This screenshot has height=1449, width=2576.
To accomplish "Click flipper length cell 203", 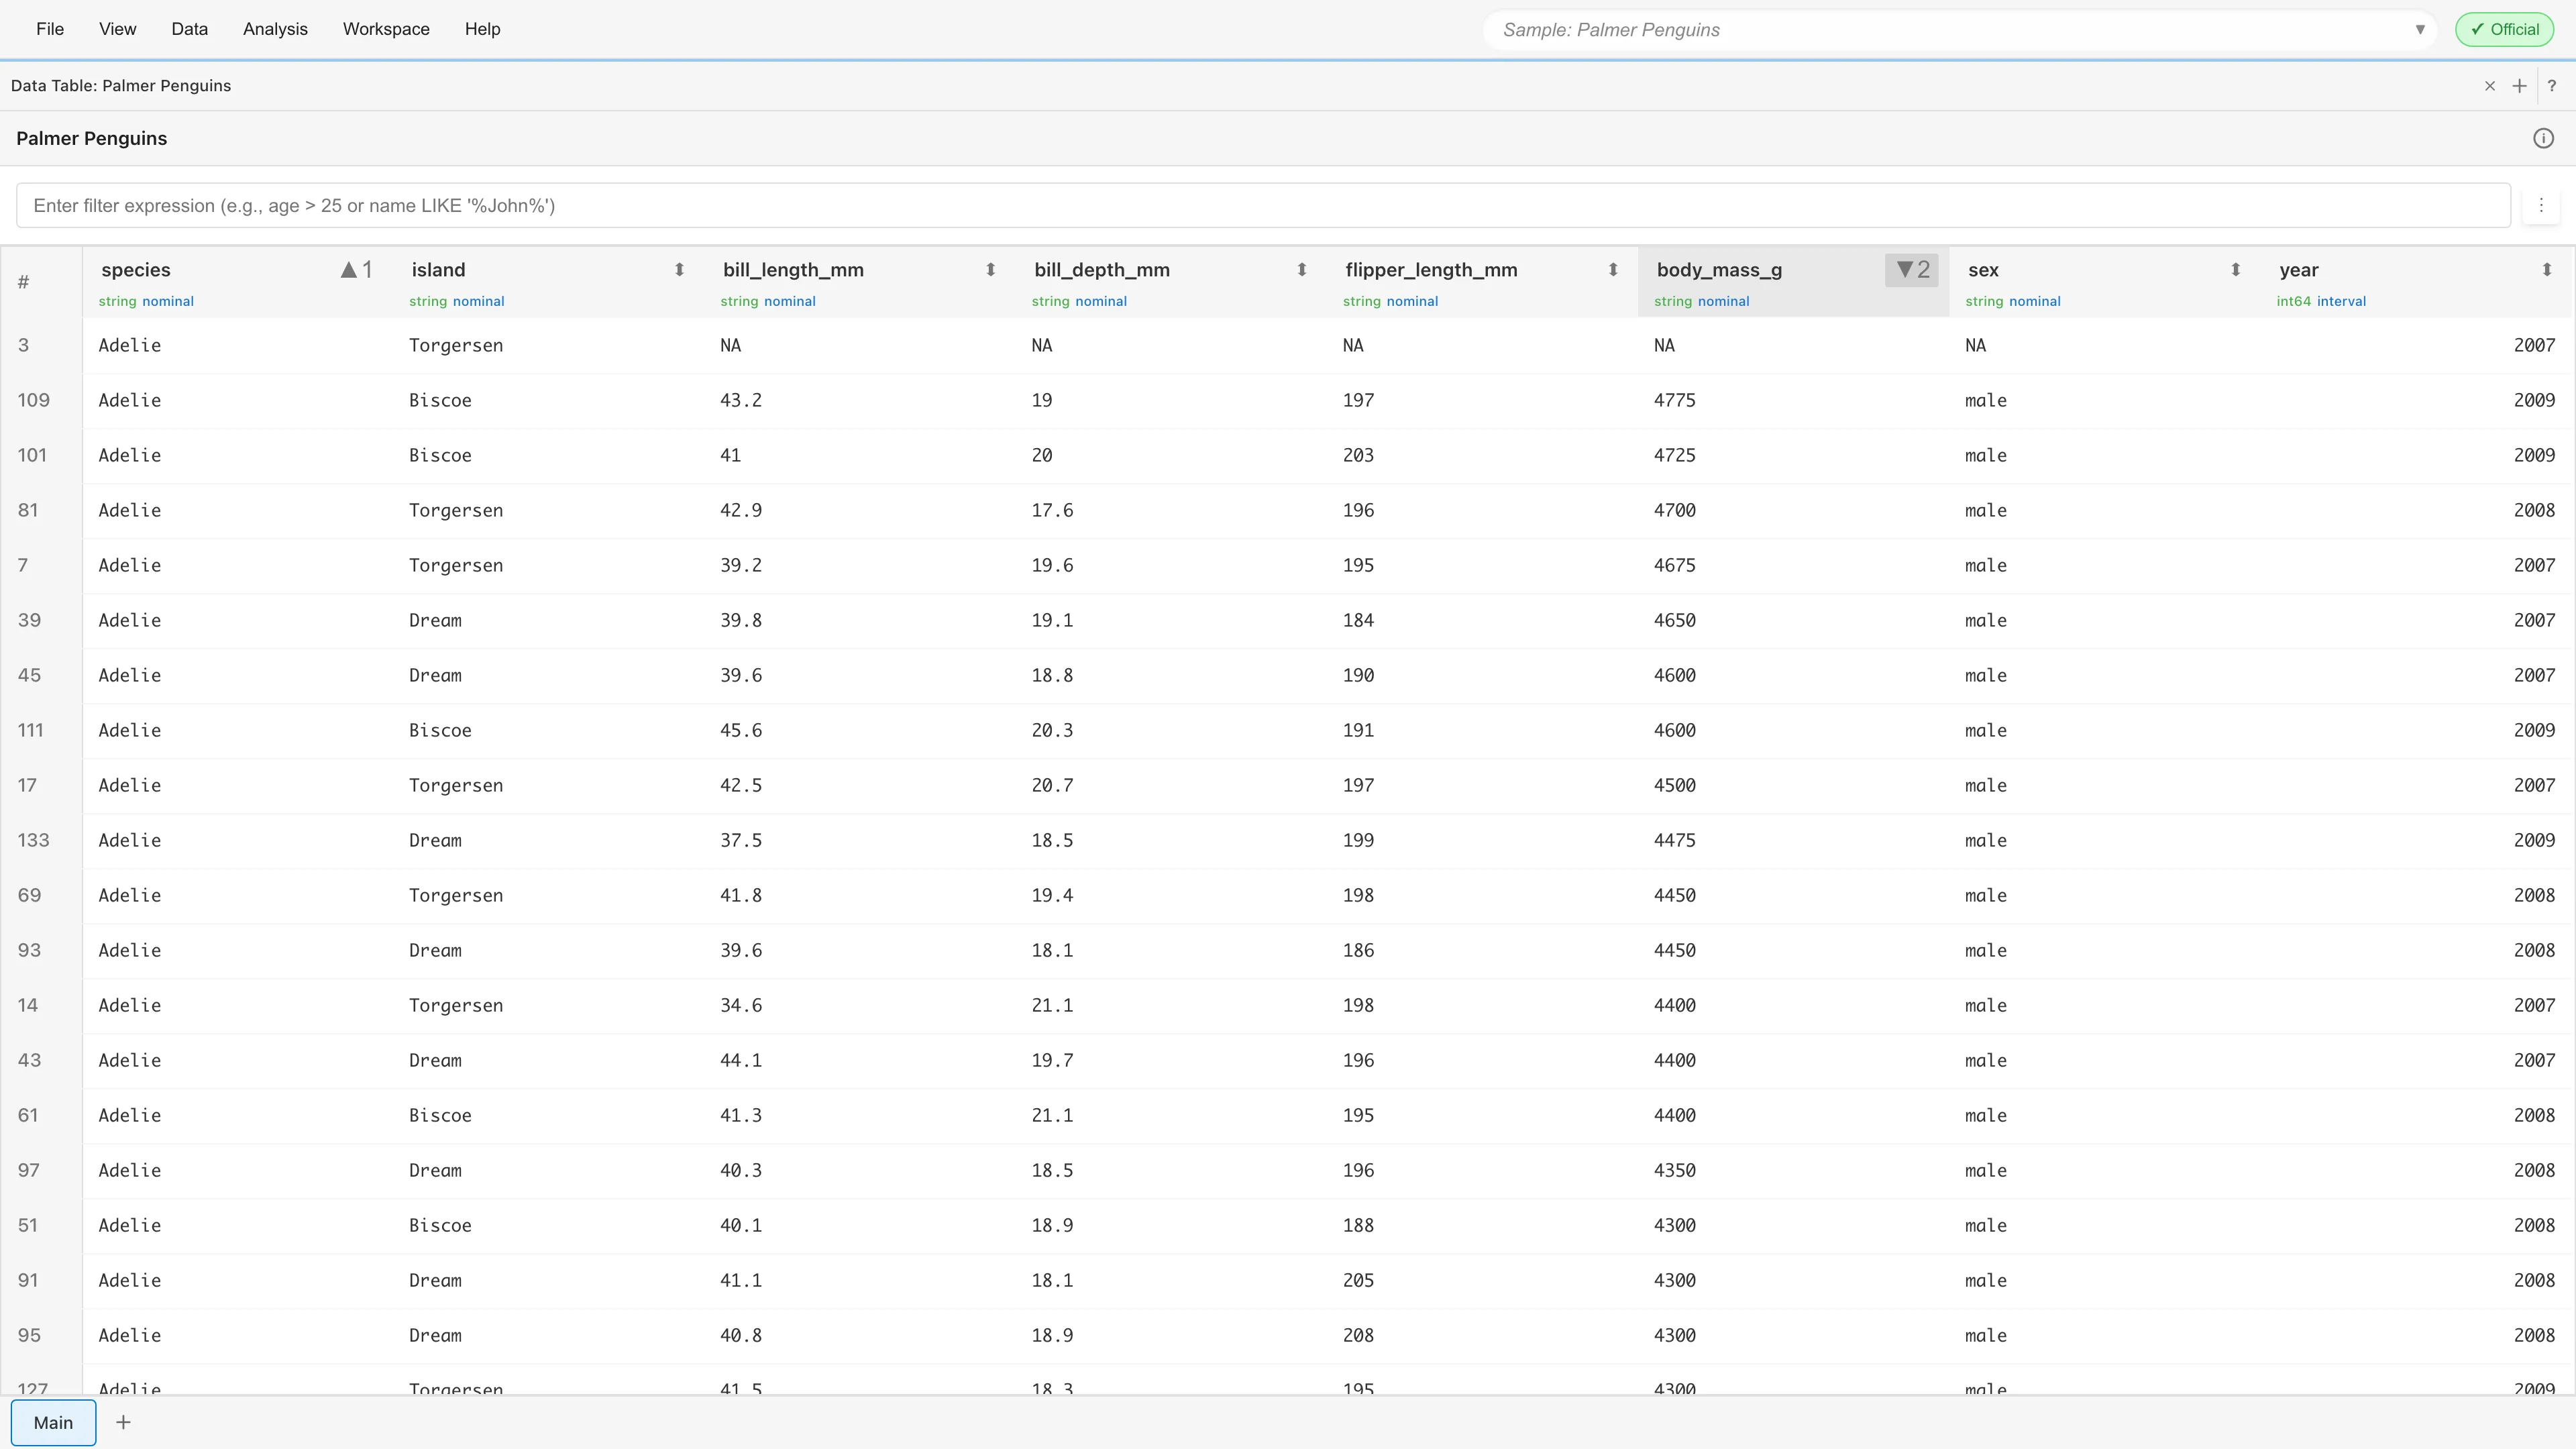I will [x=1358, y=455].
